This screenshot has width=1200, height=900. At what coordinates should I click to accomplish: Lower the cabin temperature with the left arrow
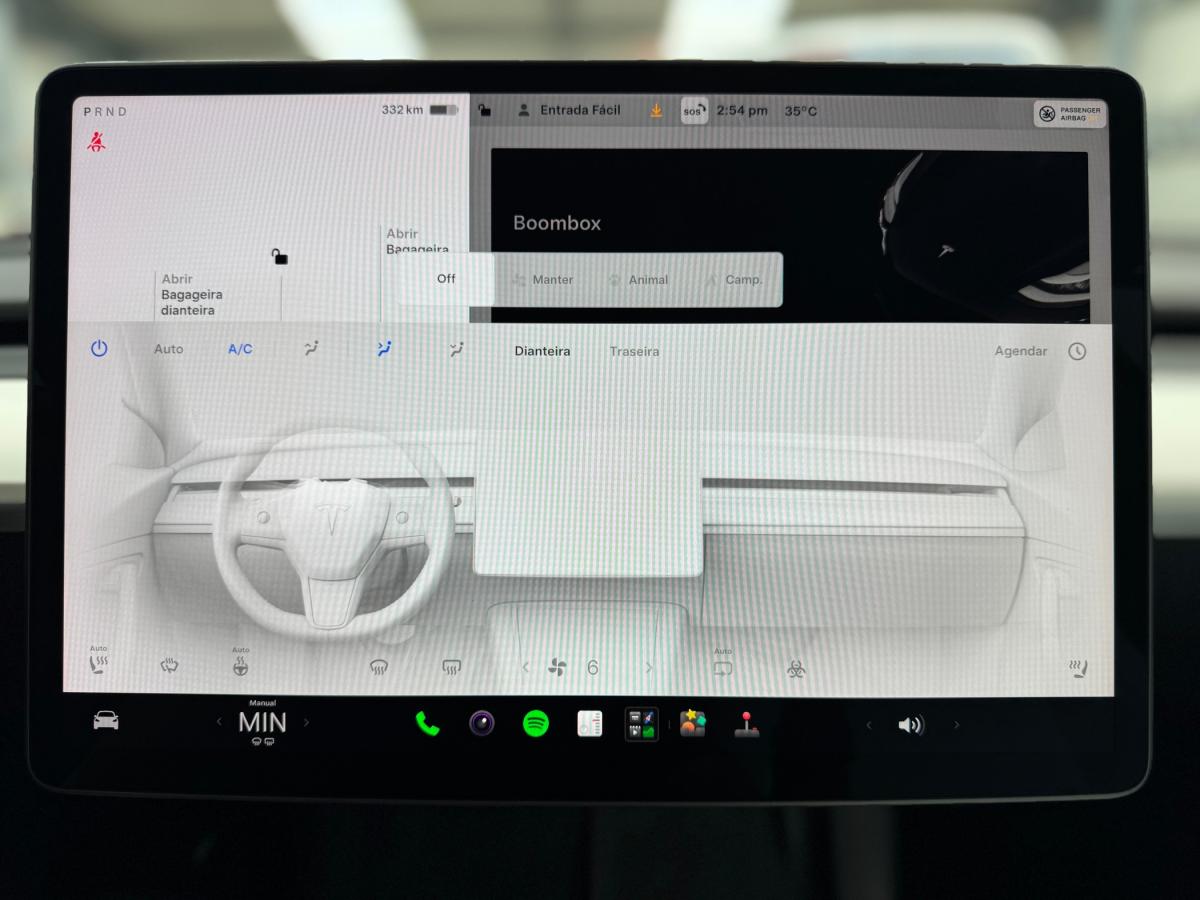pyautogui.click(x=220, y=722)
